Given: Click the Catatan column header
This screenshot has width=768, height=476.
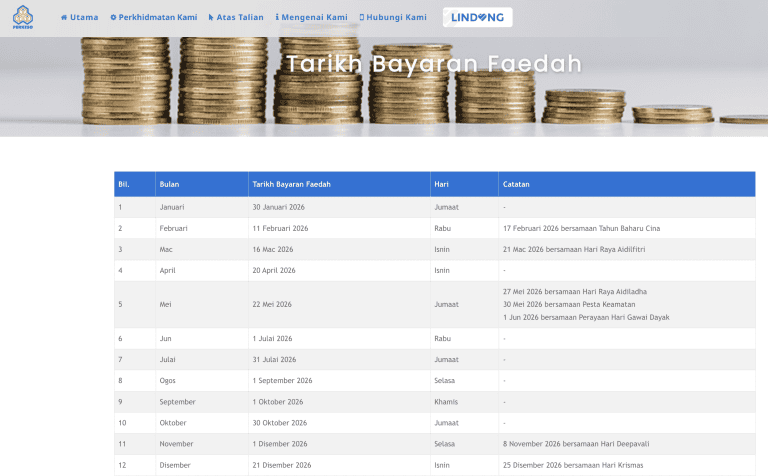Looking at the screenshot, I should click(x=517, y=184).
